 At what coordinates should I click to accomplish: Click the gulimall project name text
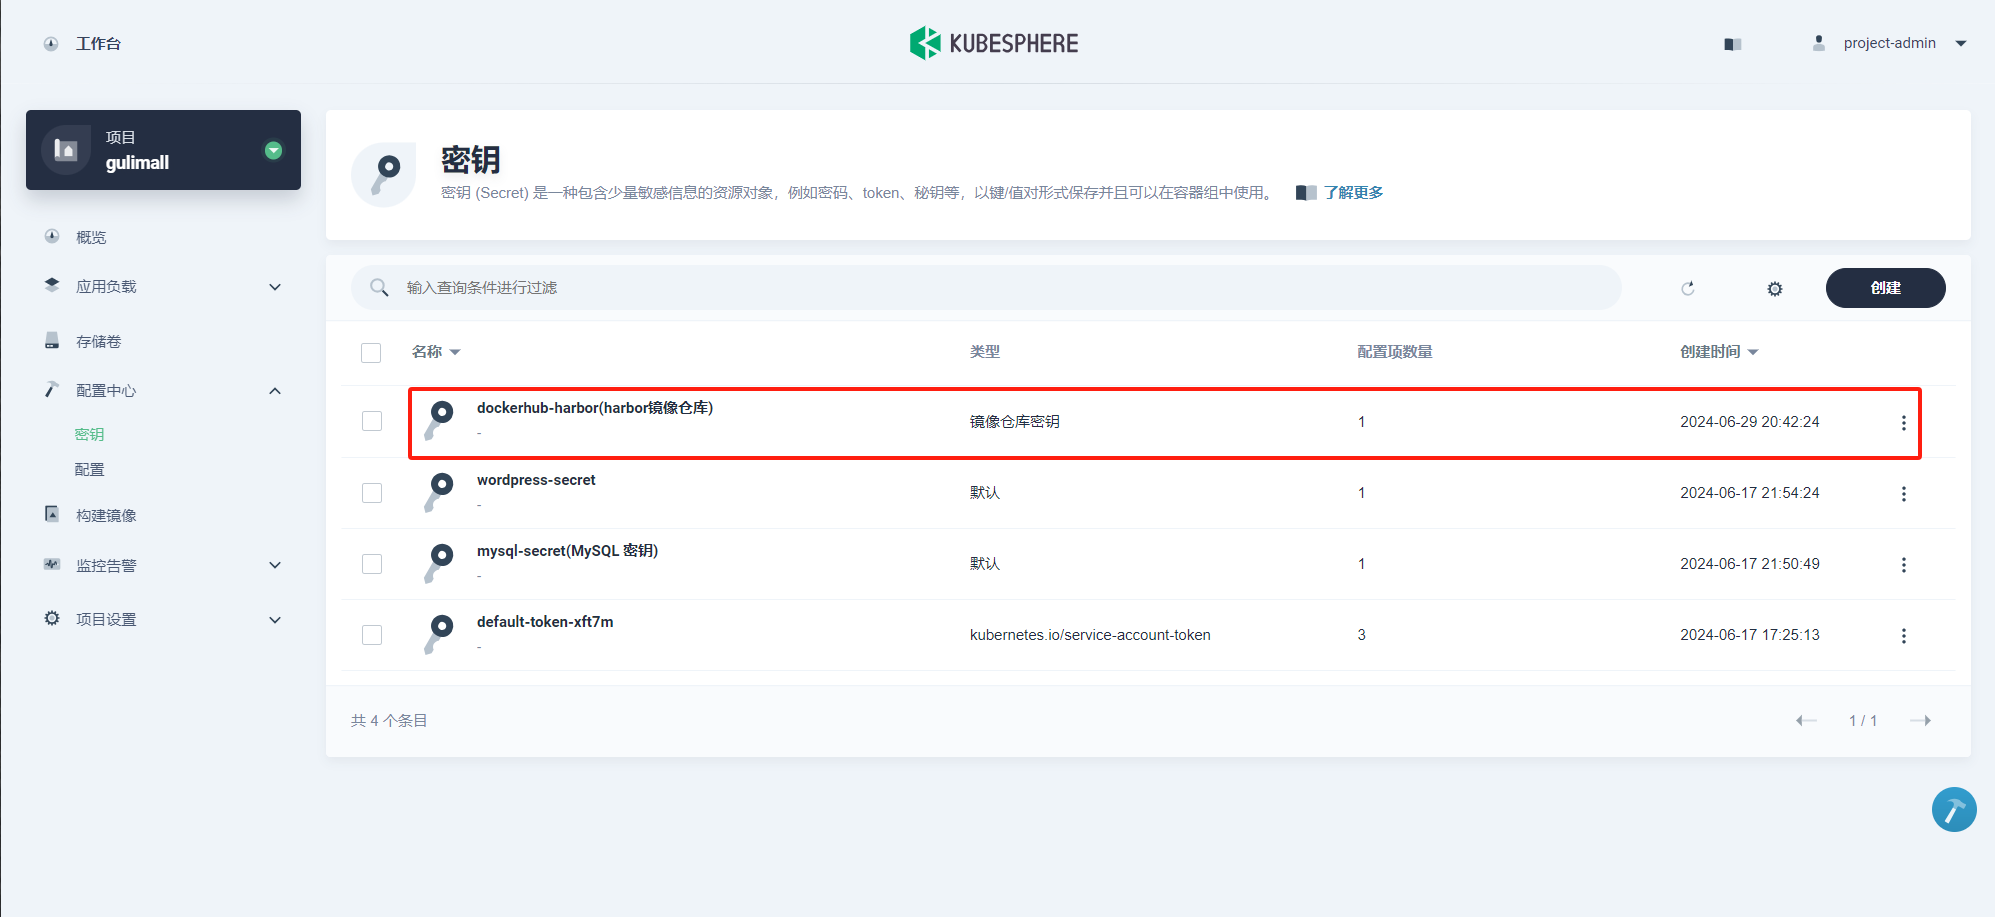coord(137,163)
